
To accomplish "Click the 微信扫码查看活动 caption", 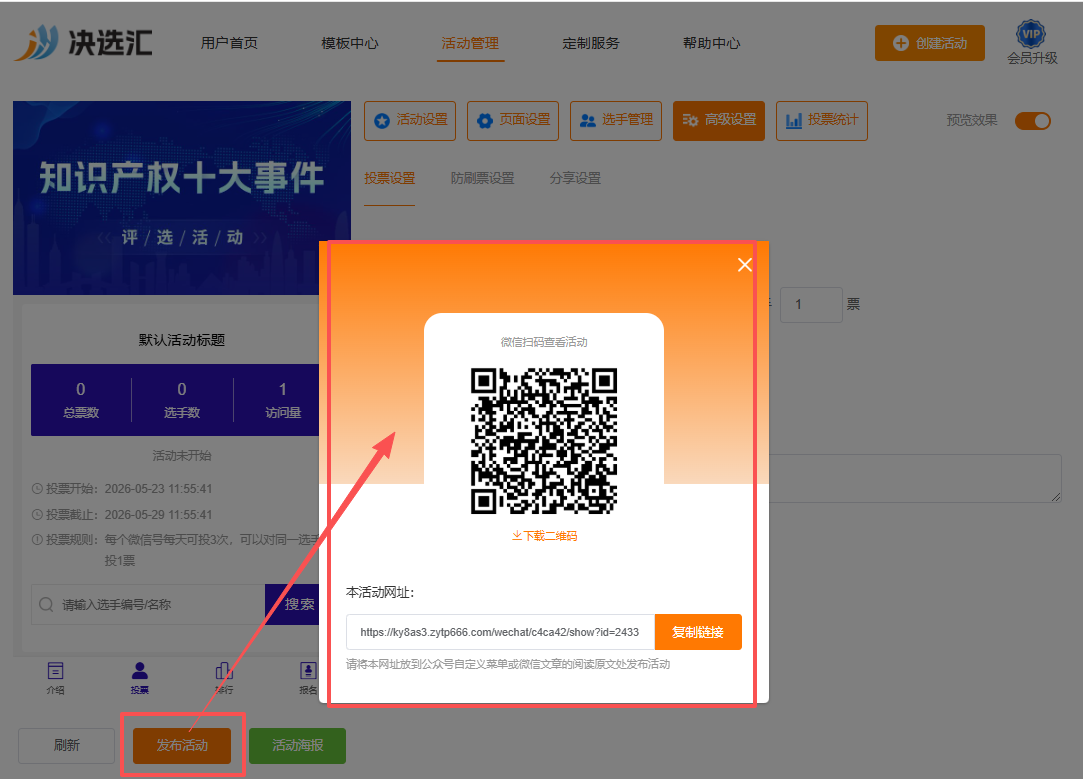I will pyautogui.click(x=544, y=342).
